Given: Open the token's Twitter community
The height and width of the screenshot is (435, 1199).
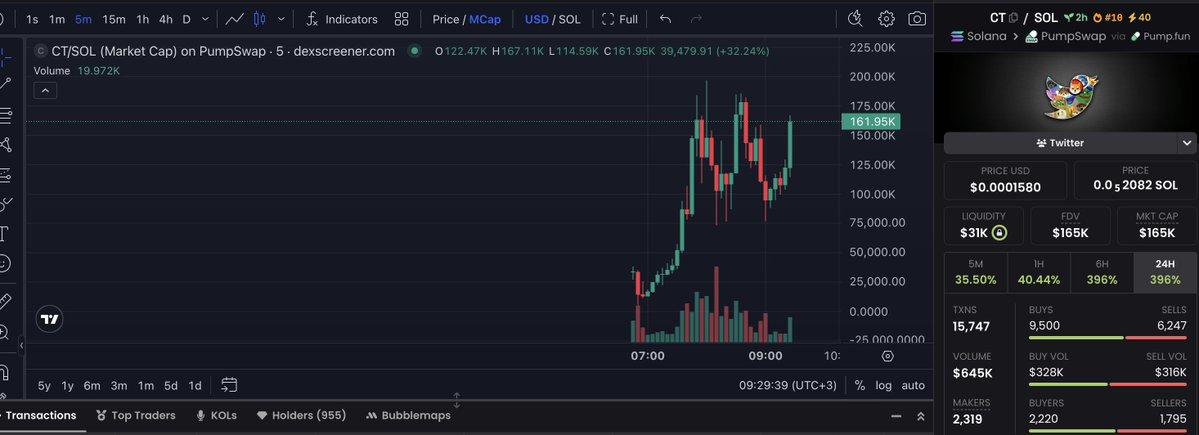Looking at the screenshot, I should tap(1060, 143).
